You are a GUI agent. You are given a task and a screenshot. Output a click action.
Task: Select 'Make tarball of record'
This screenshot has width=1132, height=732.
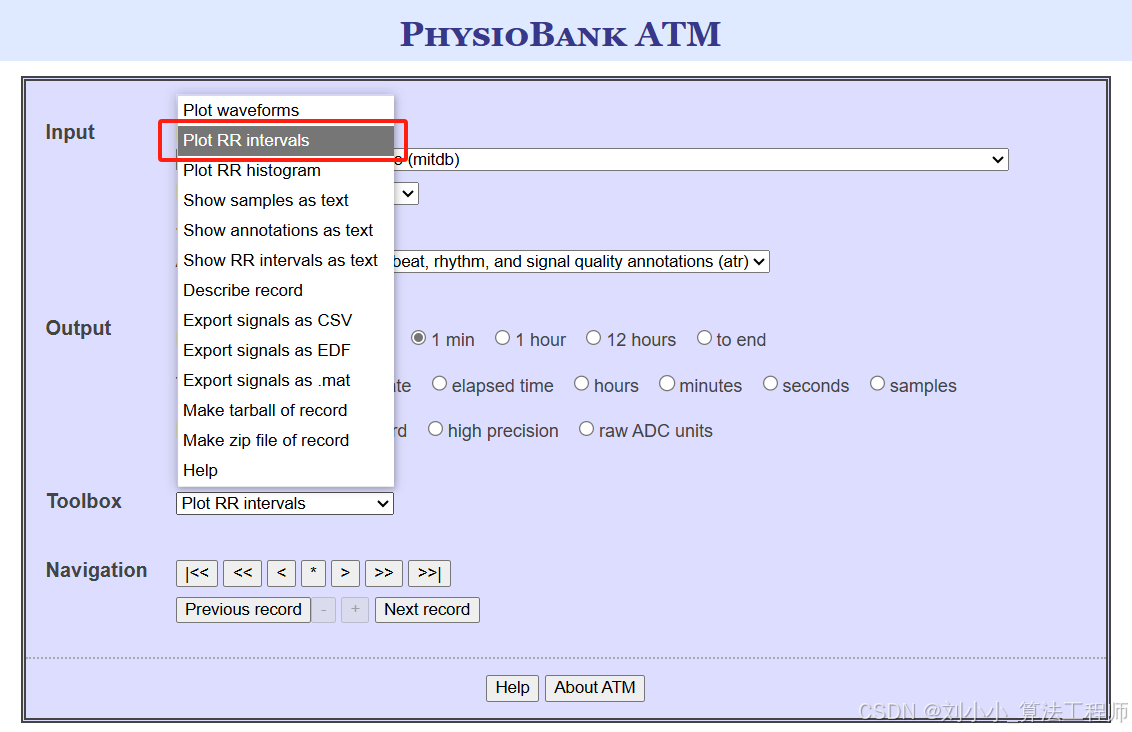point(285,410)
